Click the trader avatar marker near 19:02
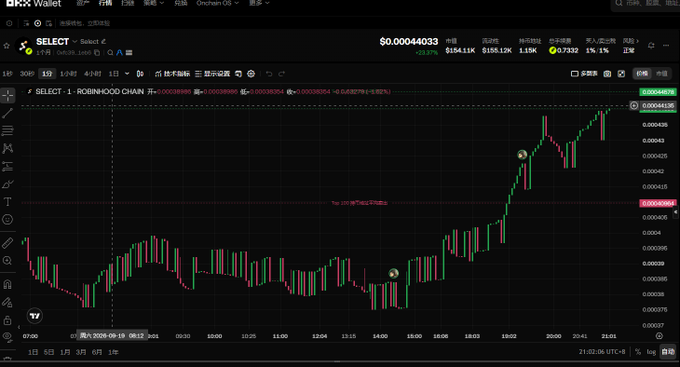 point(522,154)
